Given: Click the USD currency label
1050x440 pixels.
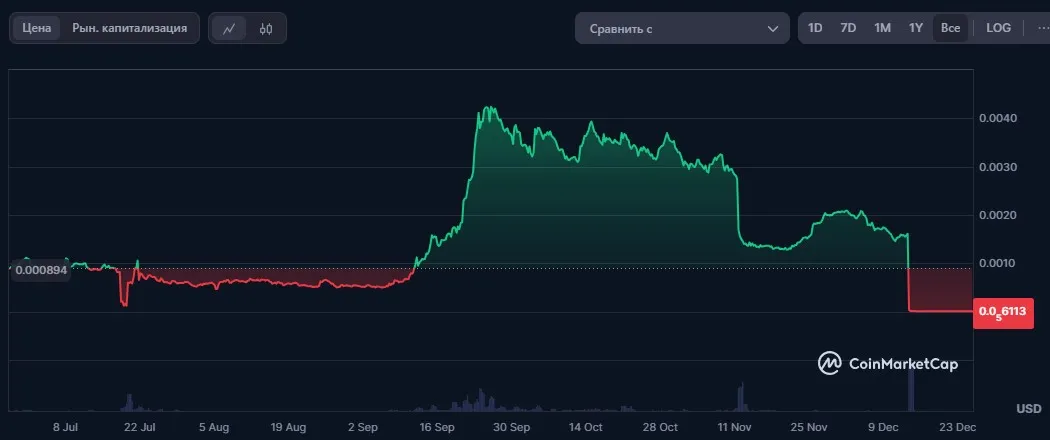Looking at the screenshot, I should tap(1029, 409).
